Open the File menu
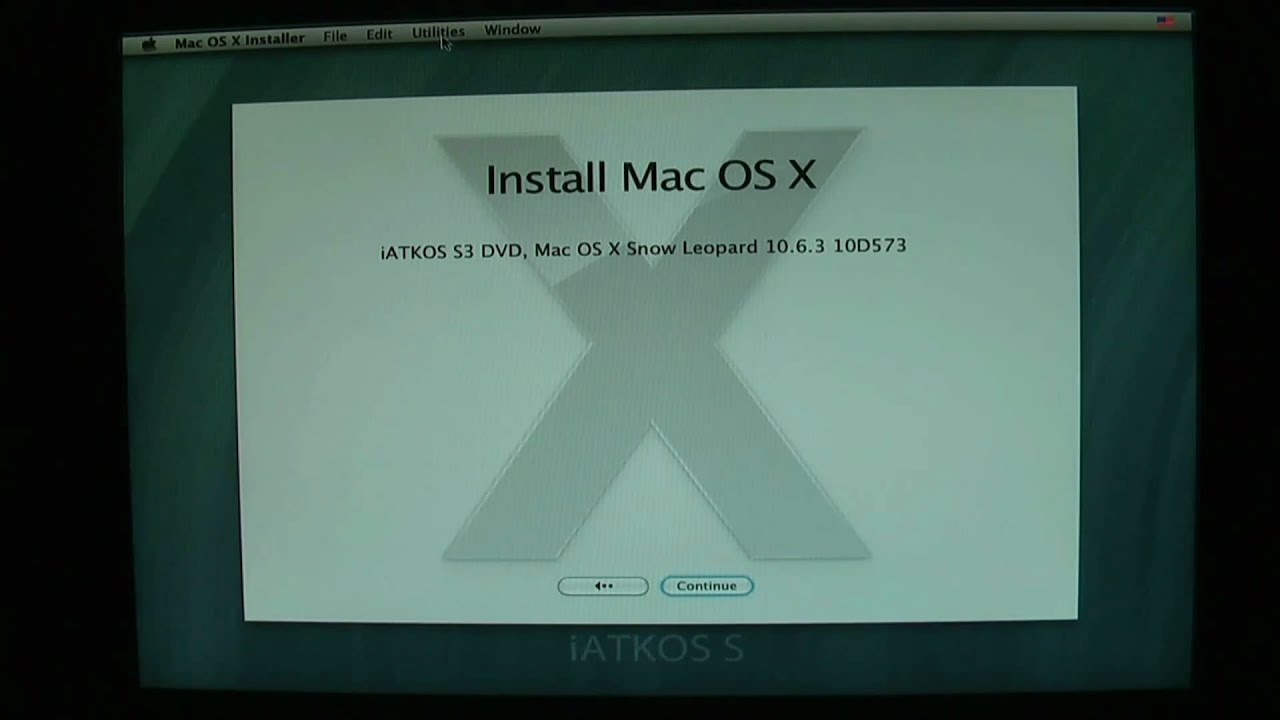The width and height of the screenshot is (1280, 720). point(335,36)
